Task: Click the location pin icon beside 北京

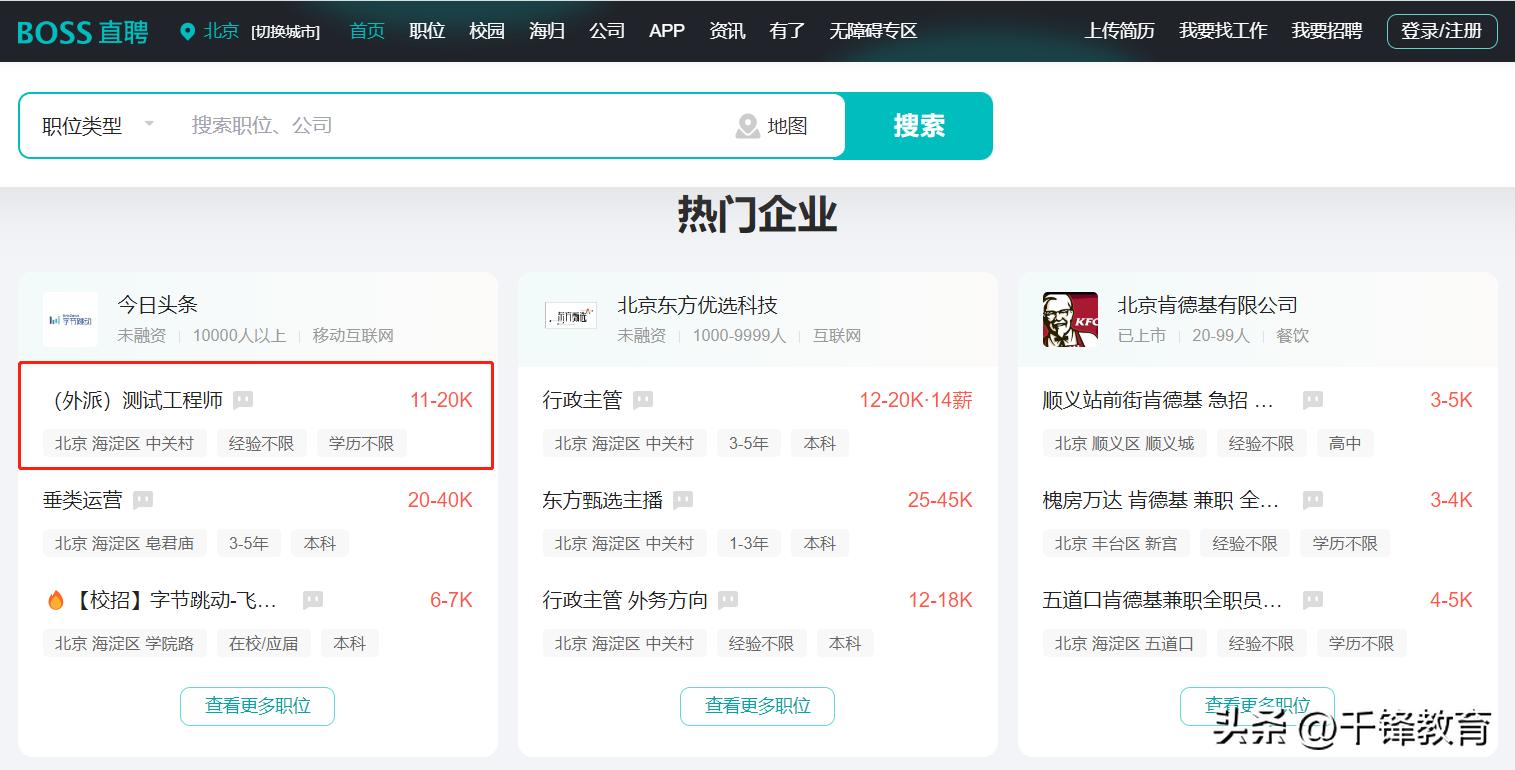Action: click(186, 30)
